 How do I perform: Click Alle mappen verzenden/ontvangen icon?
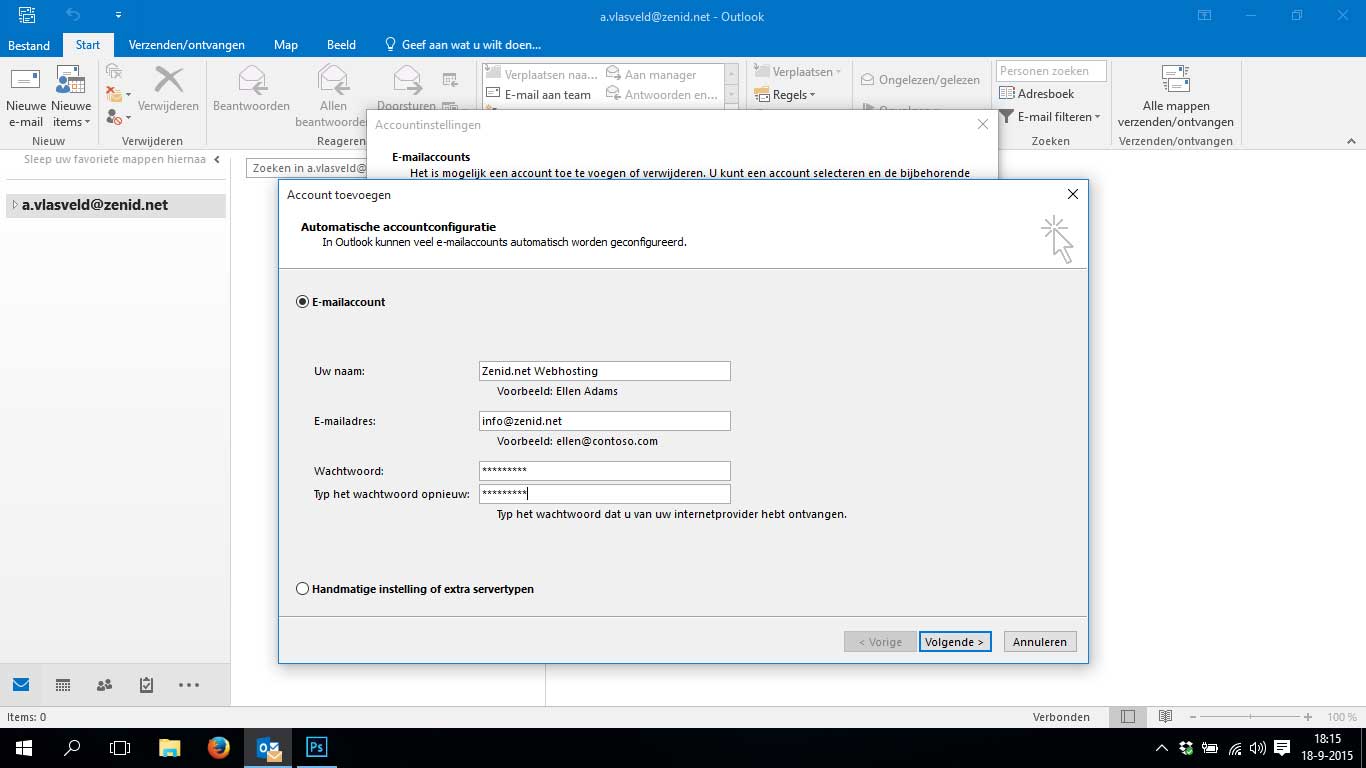[x=1175, y=78]
